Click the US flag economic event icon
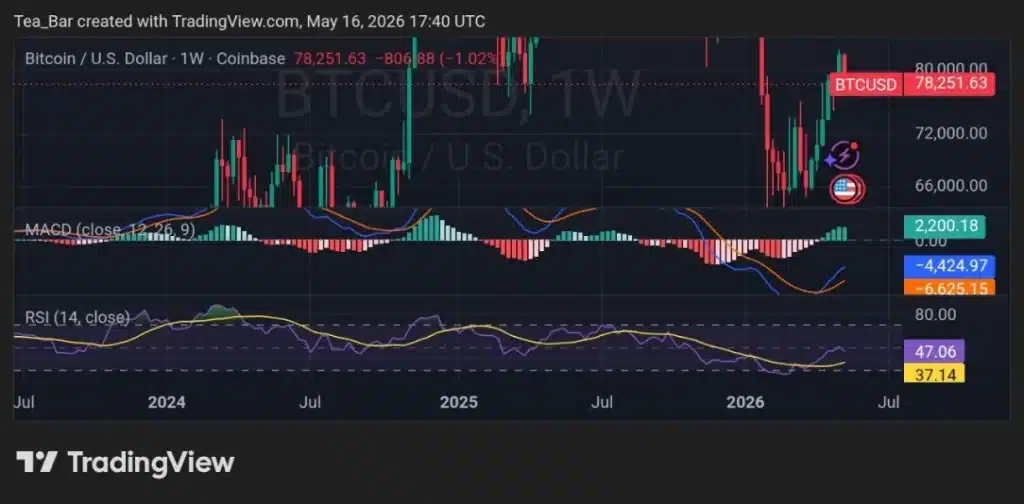Image resolution: width=1024 pixels, height=504 pixels. (845, 189)
